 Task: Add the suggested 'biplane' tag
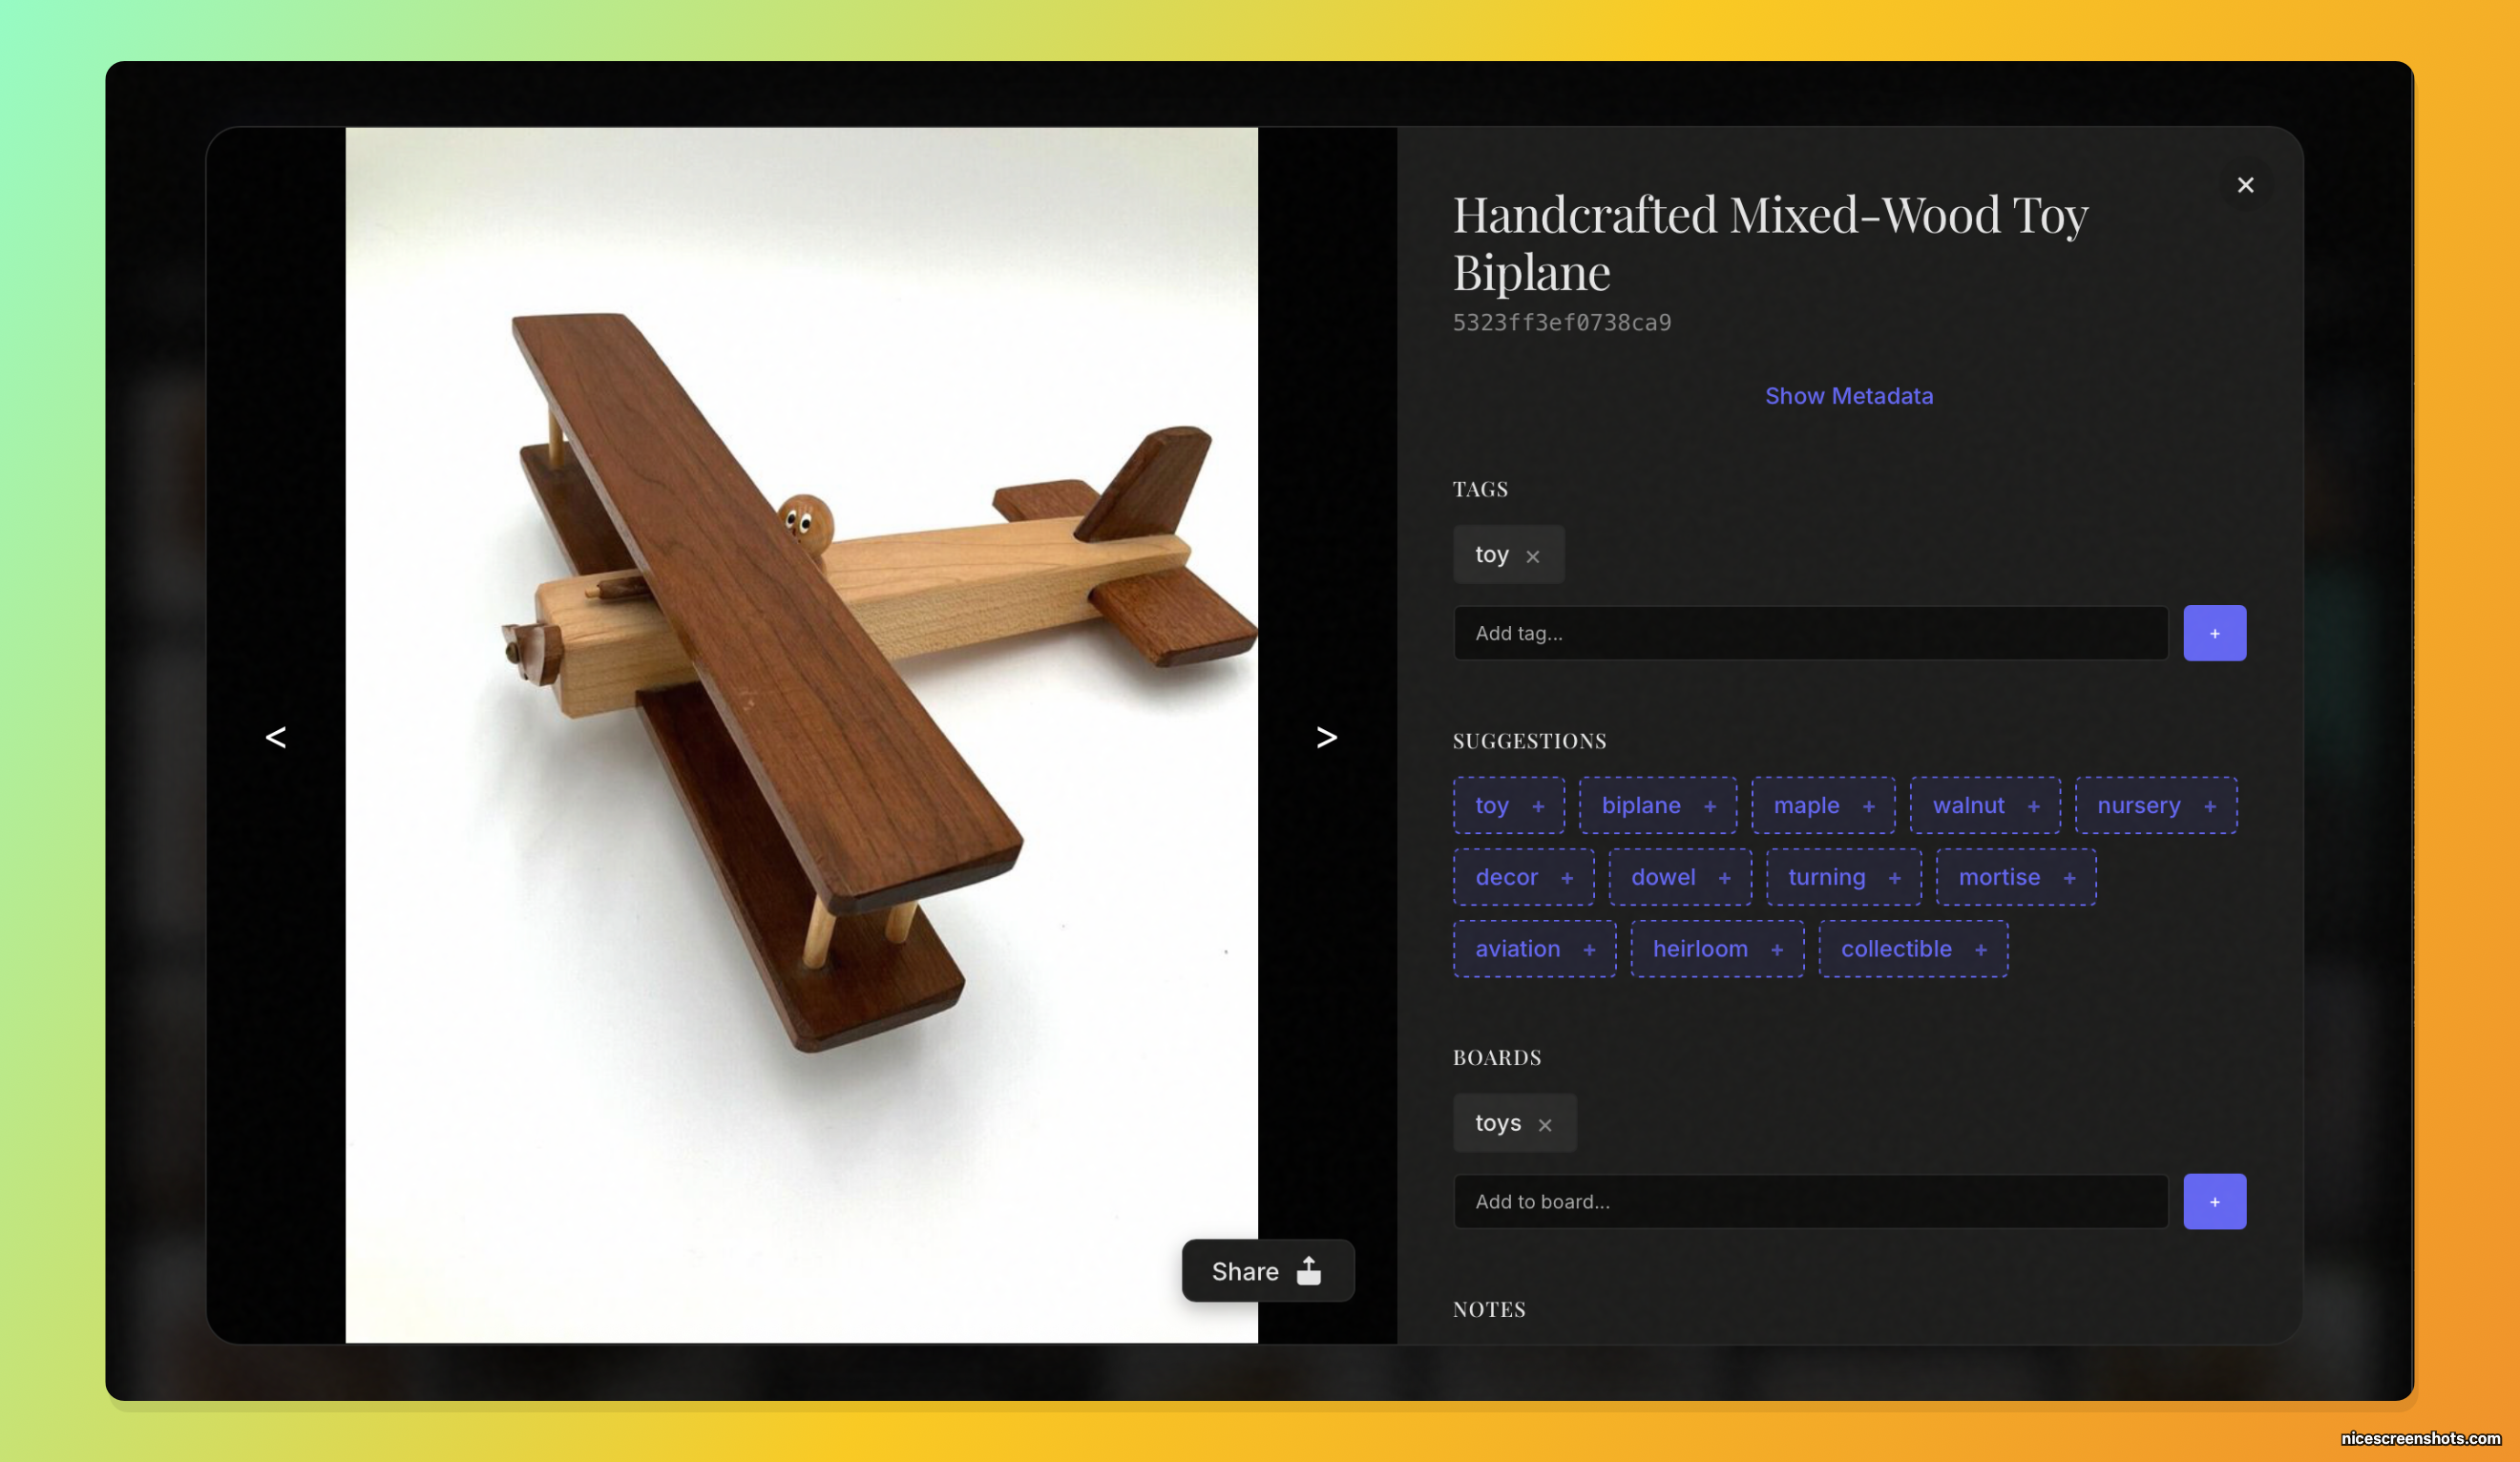tap(1657, 806)
